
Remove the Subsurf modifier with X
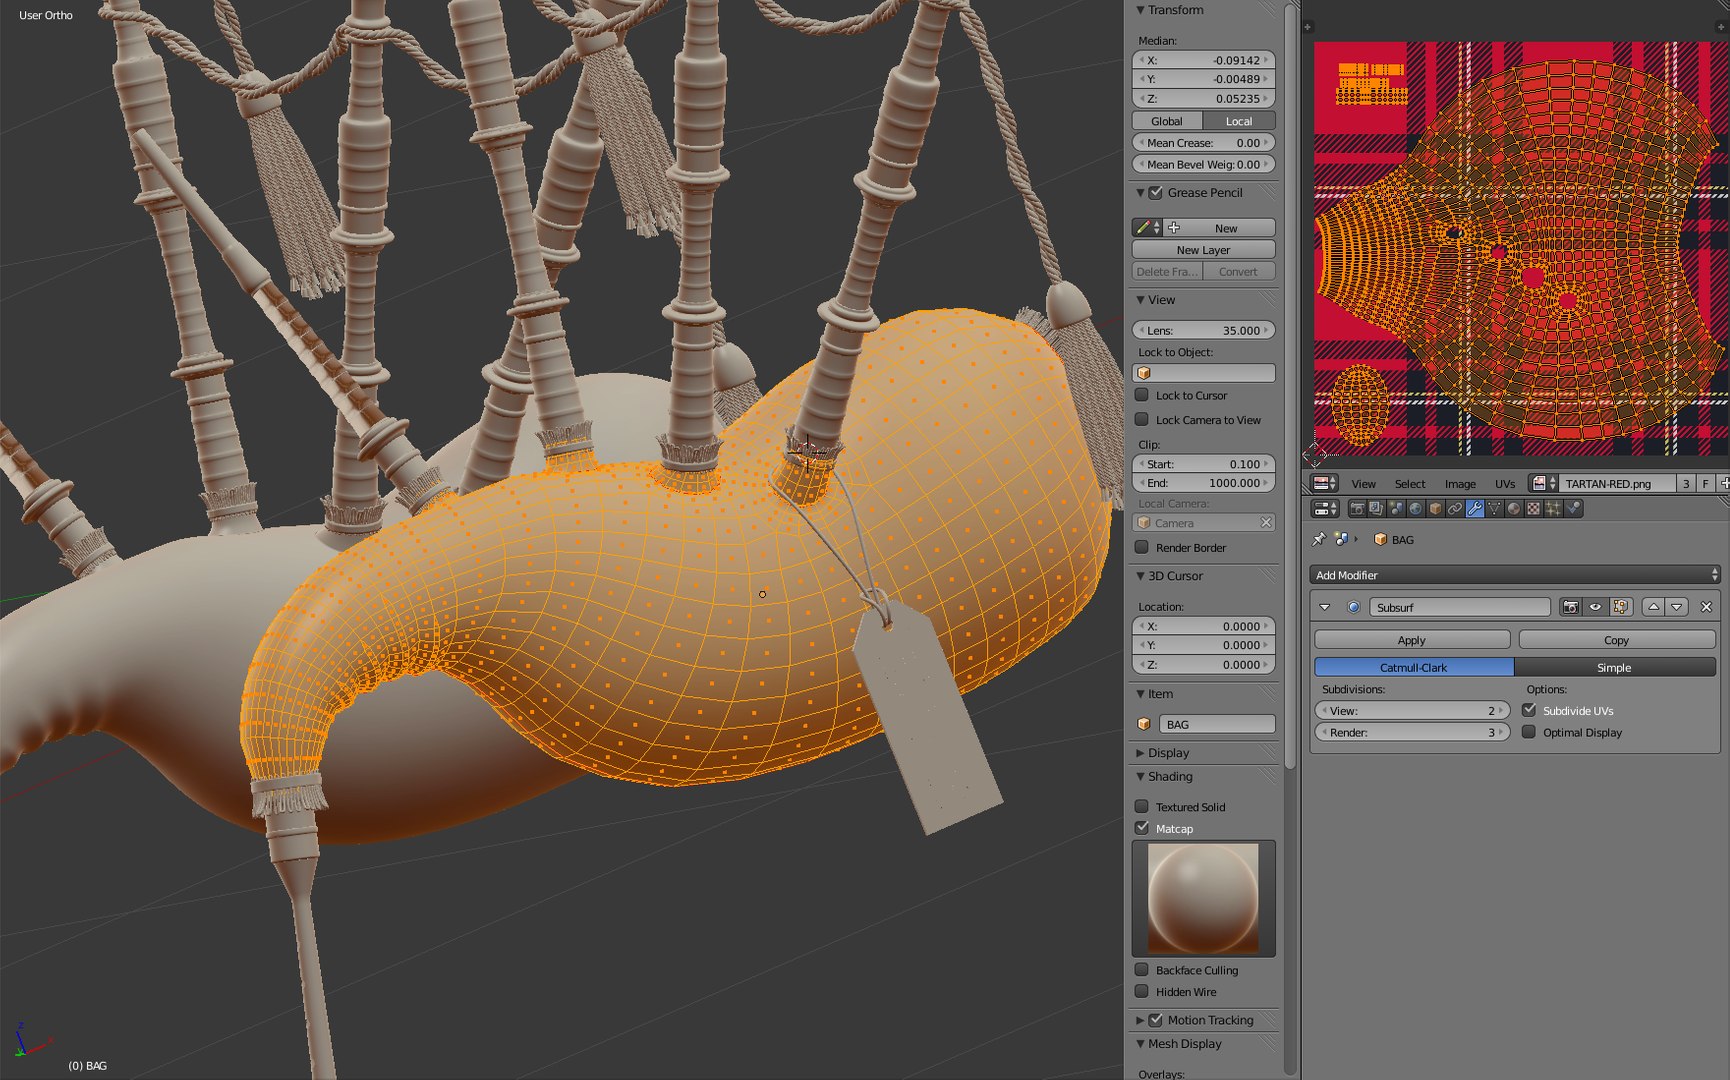pyautogui.click(x=1706, y=607)
